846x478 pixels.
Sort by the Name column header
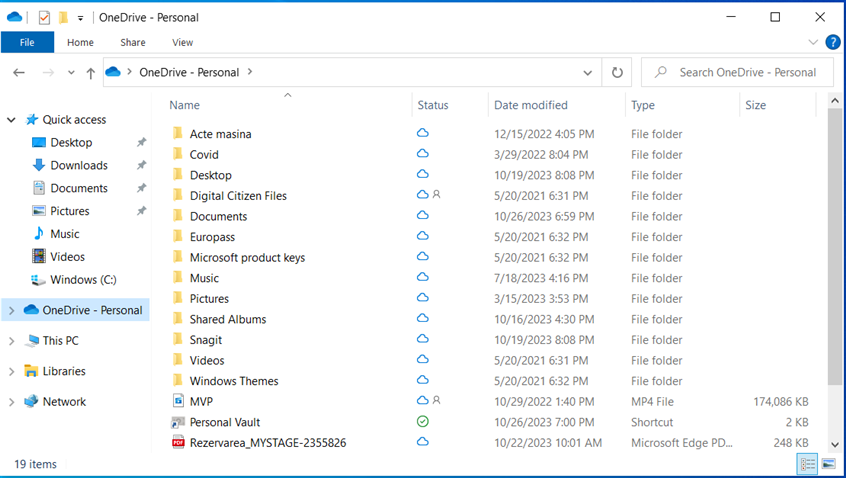(185, 105)
